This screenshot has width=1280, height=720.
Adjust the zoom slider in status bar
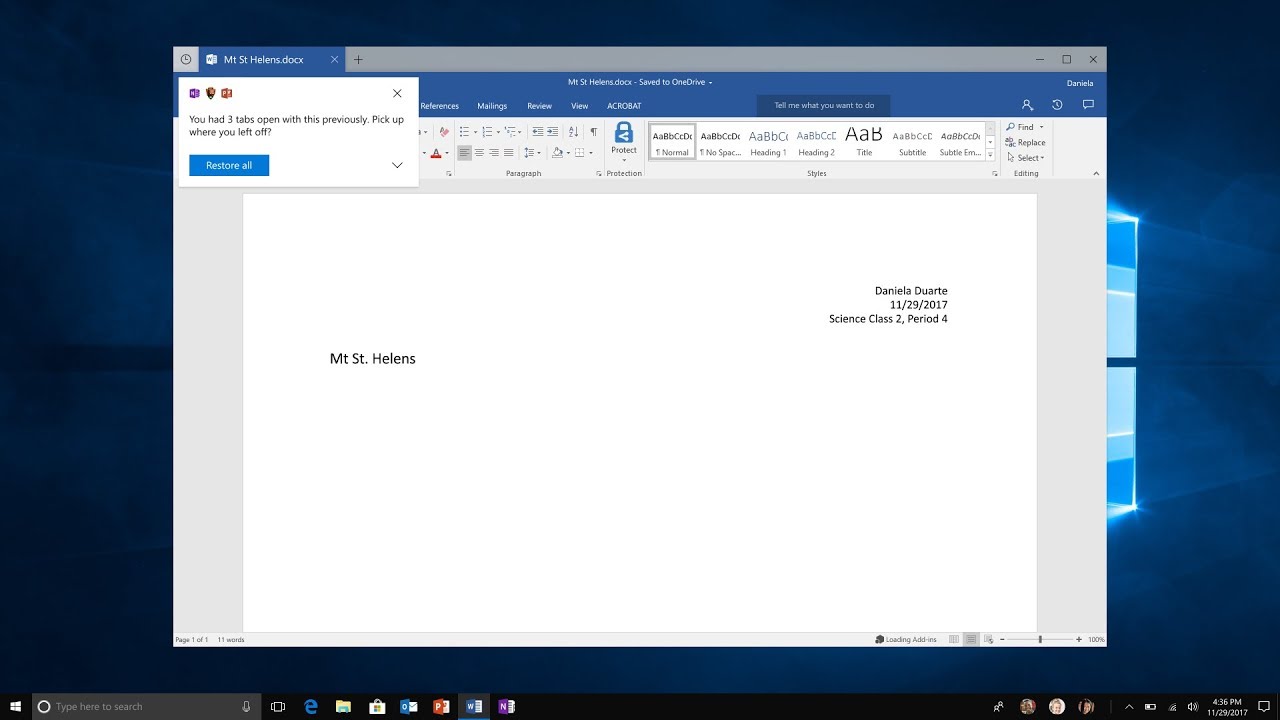(1040, 639)
